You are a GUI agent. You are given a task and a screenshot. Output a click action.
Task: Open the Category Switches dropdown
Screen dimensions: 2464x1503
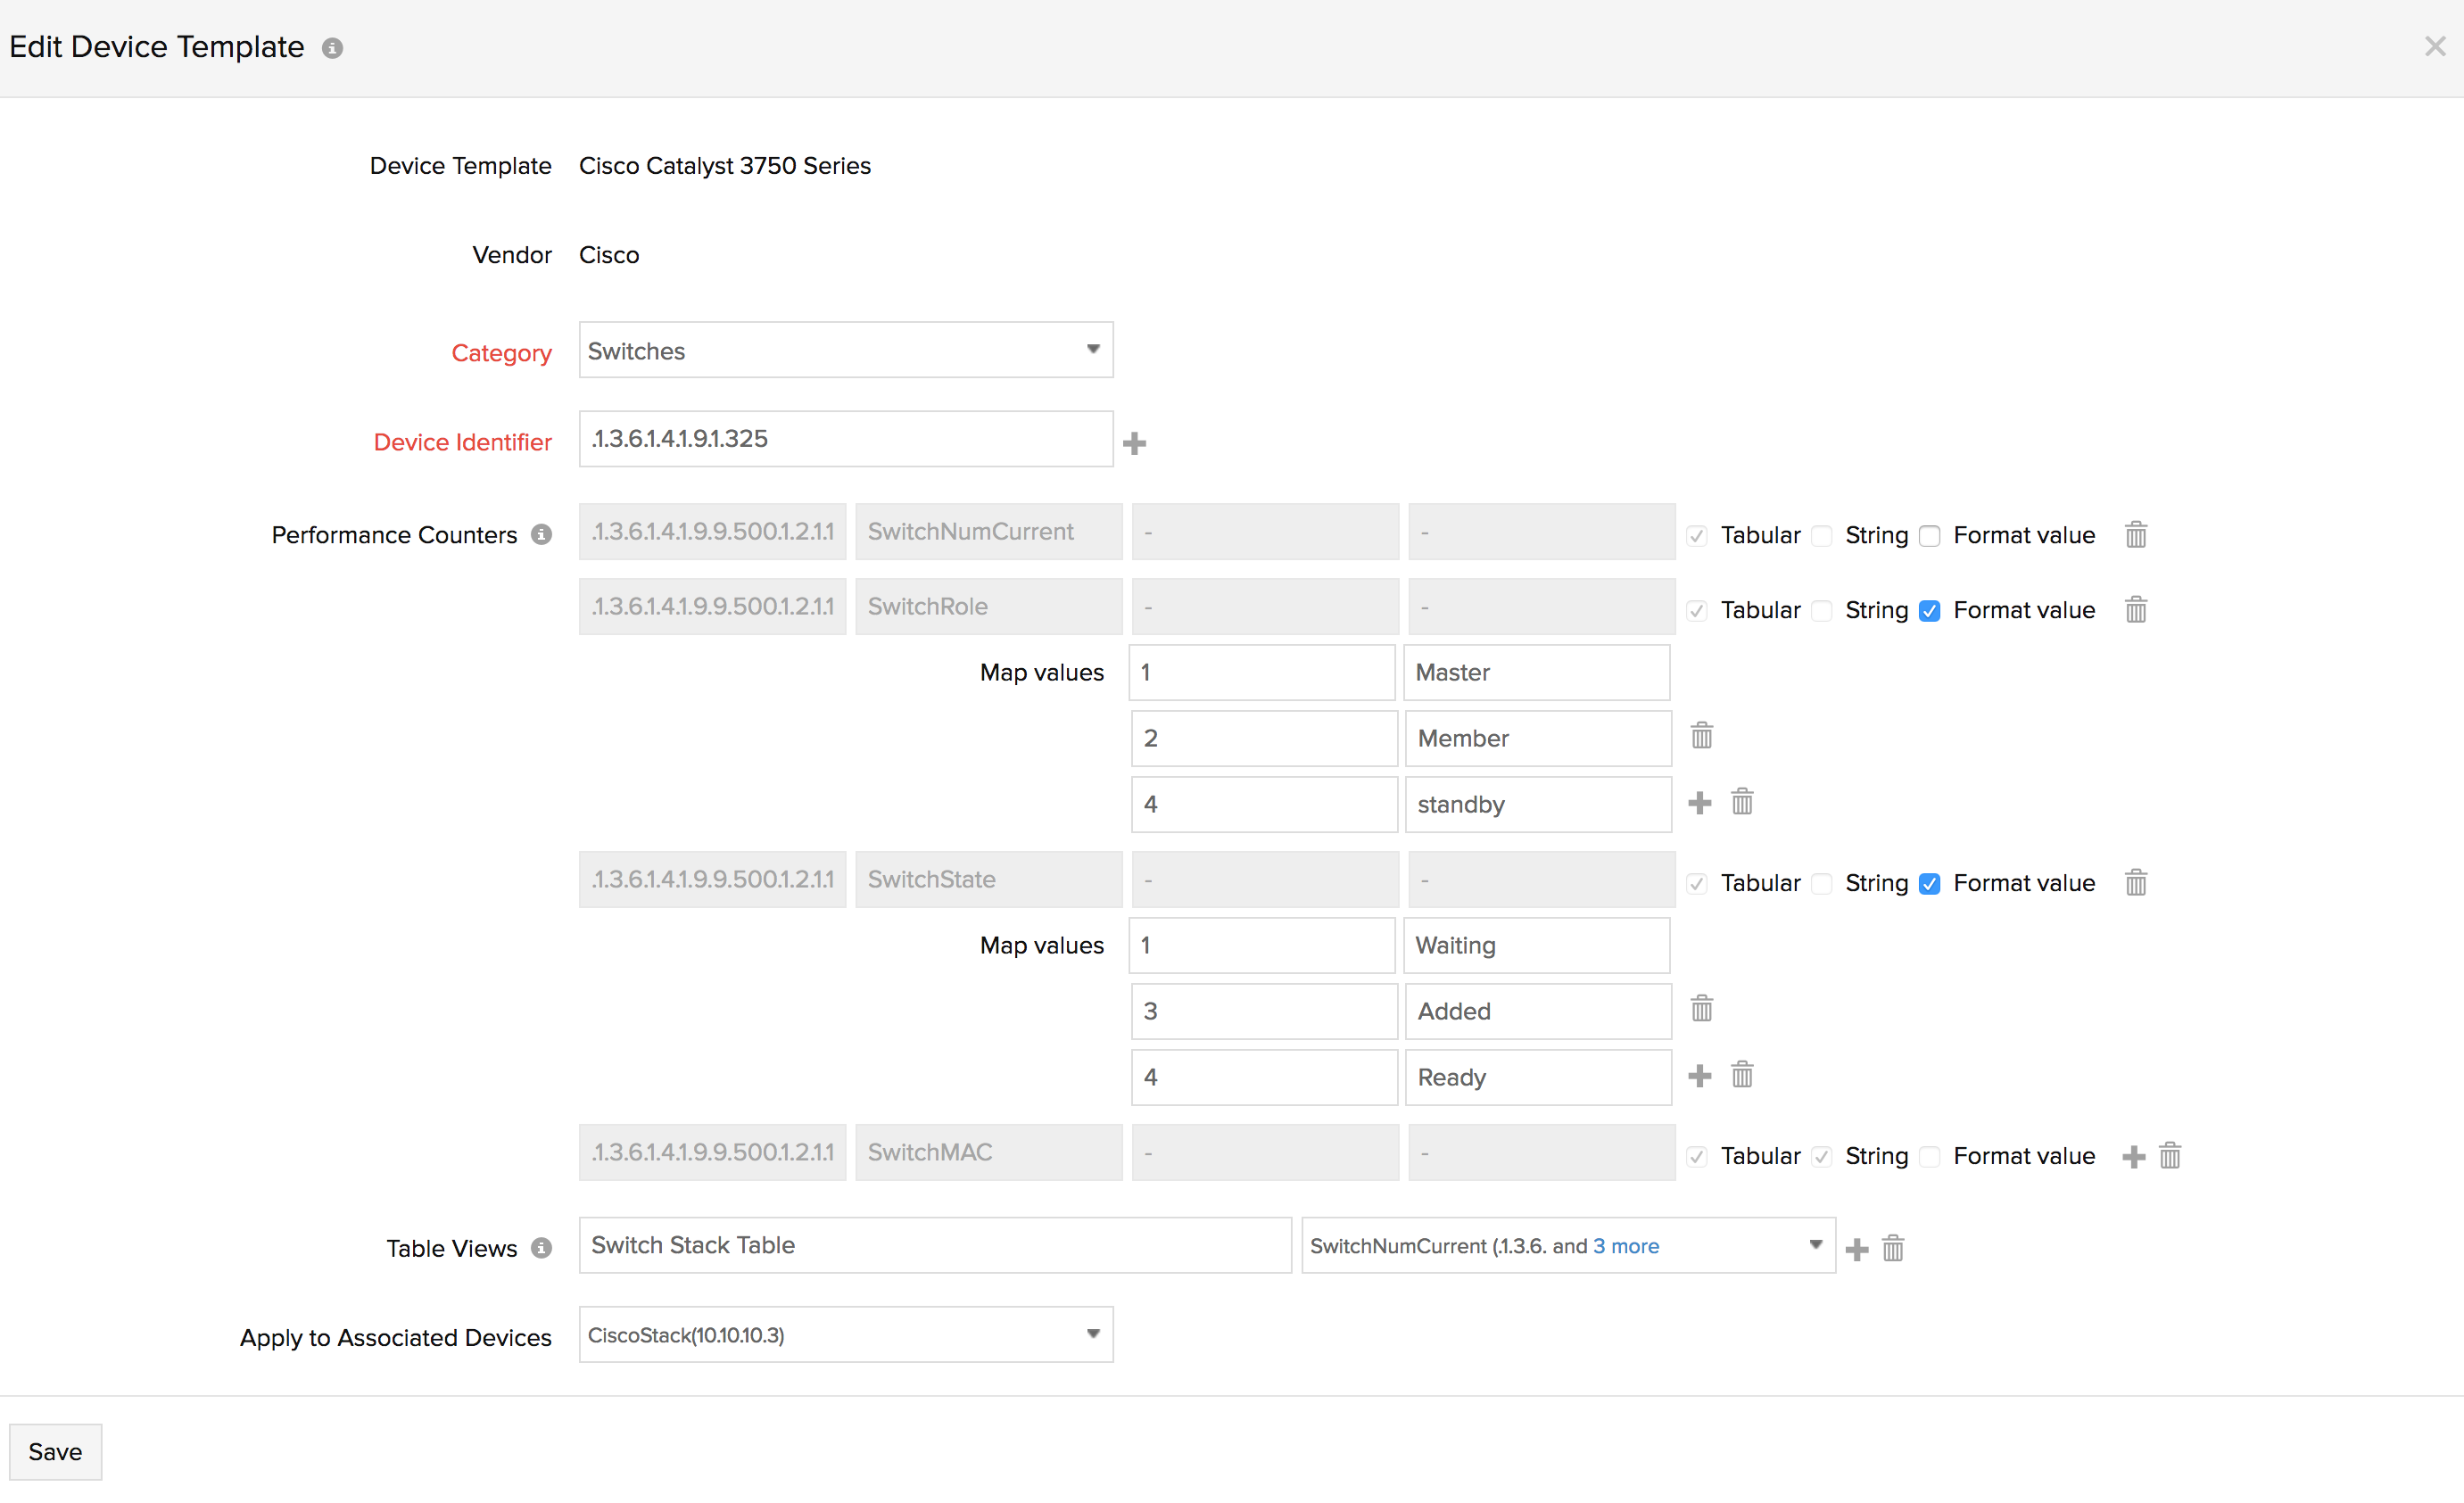(845, 350)
